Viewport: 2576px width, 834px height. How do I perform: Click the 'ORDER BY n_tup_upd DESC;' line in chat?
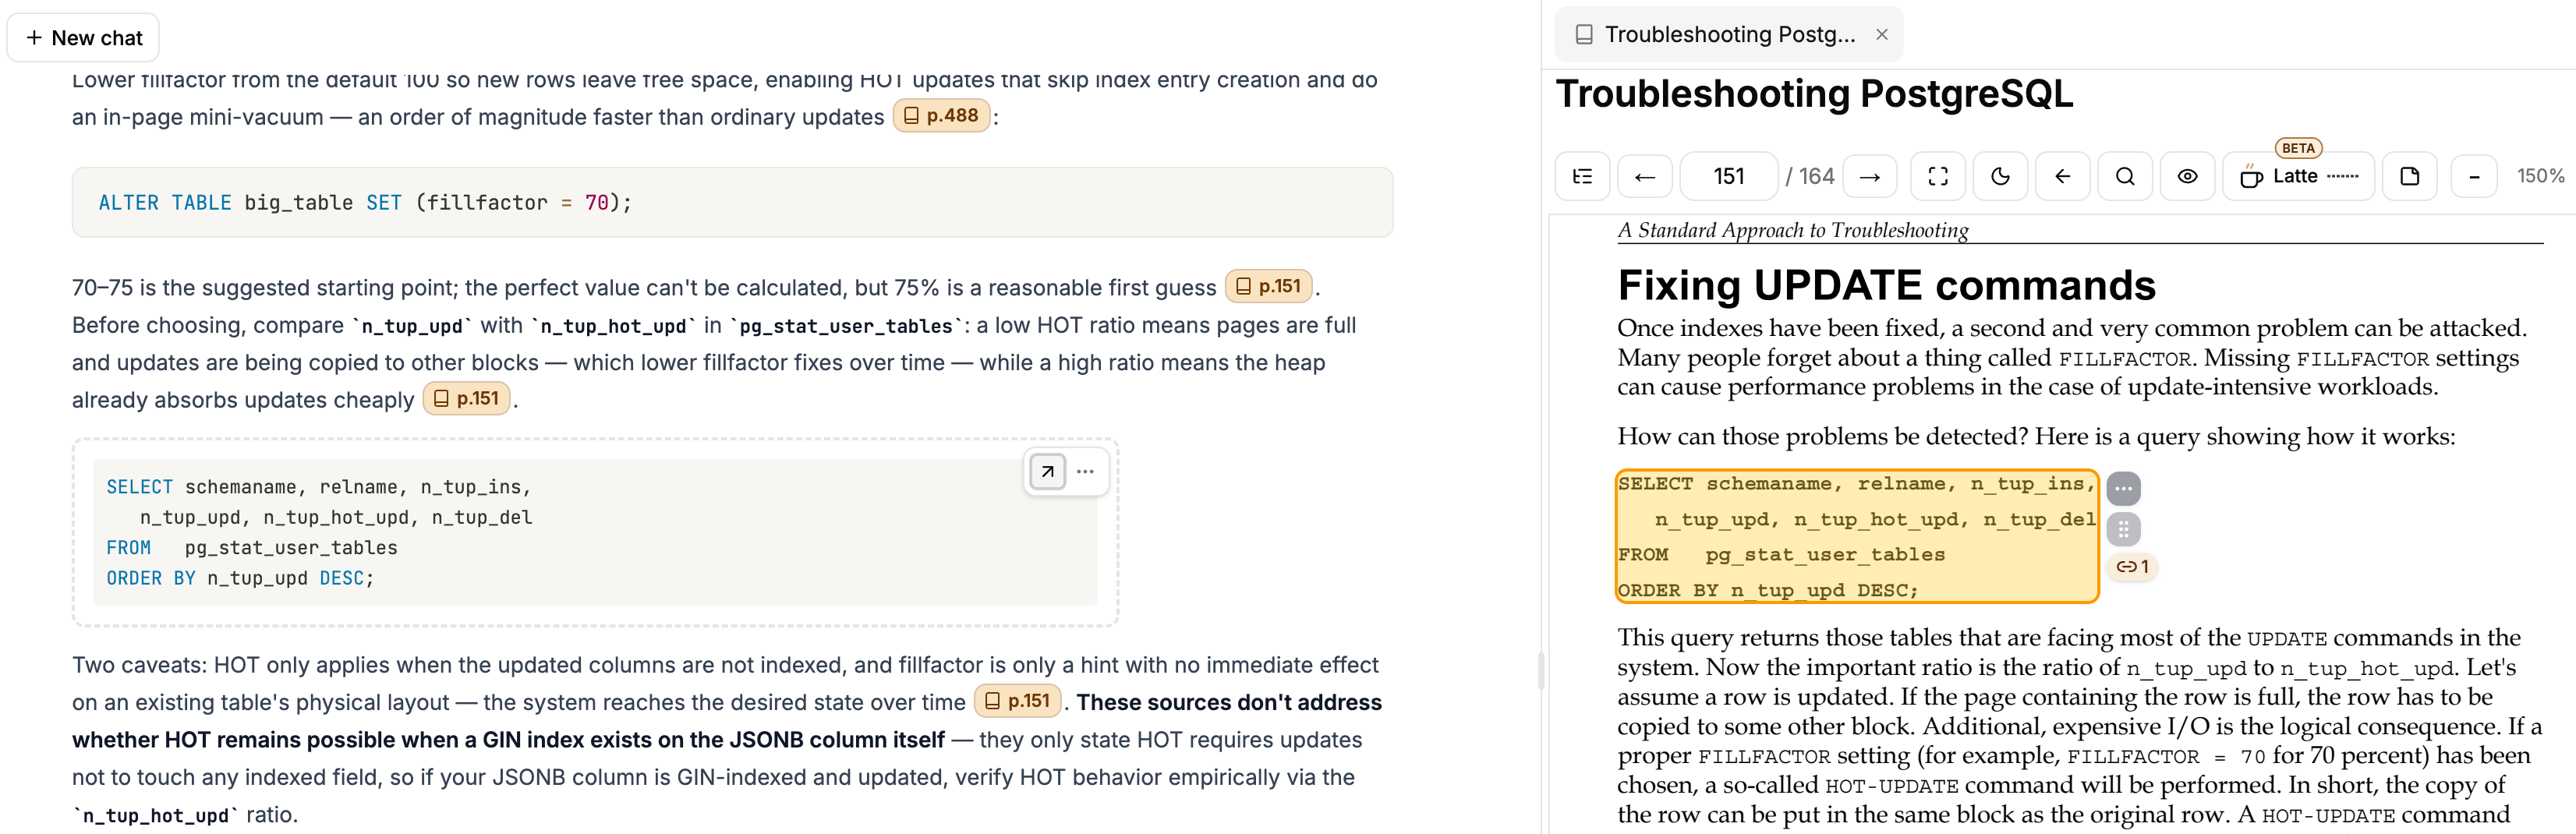(x=240, y=578)
